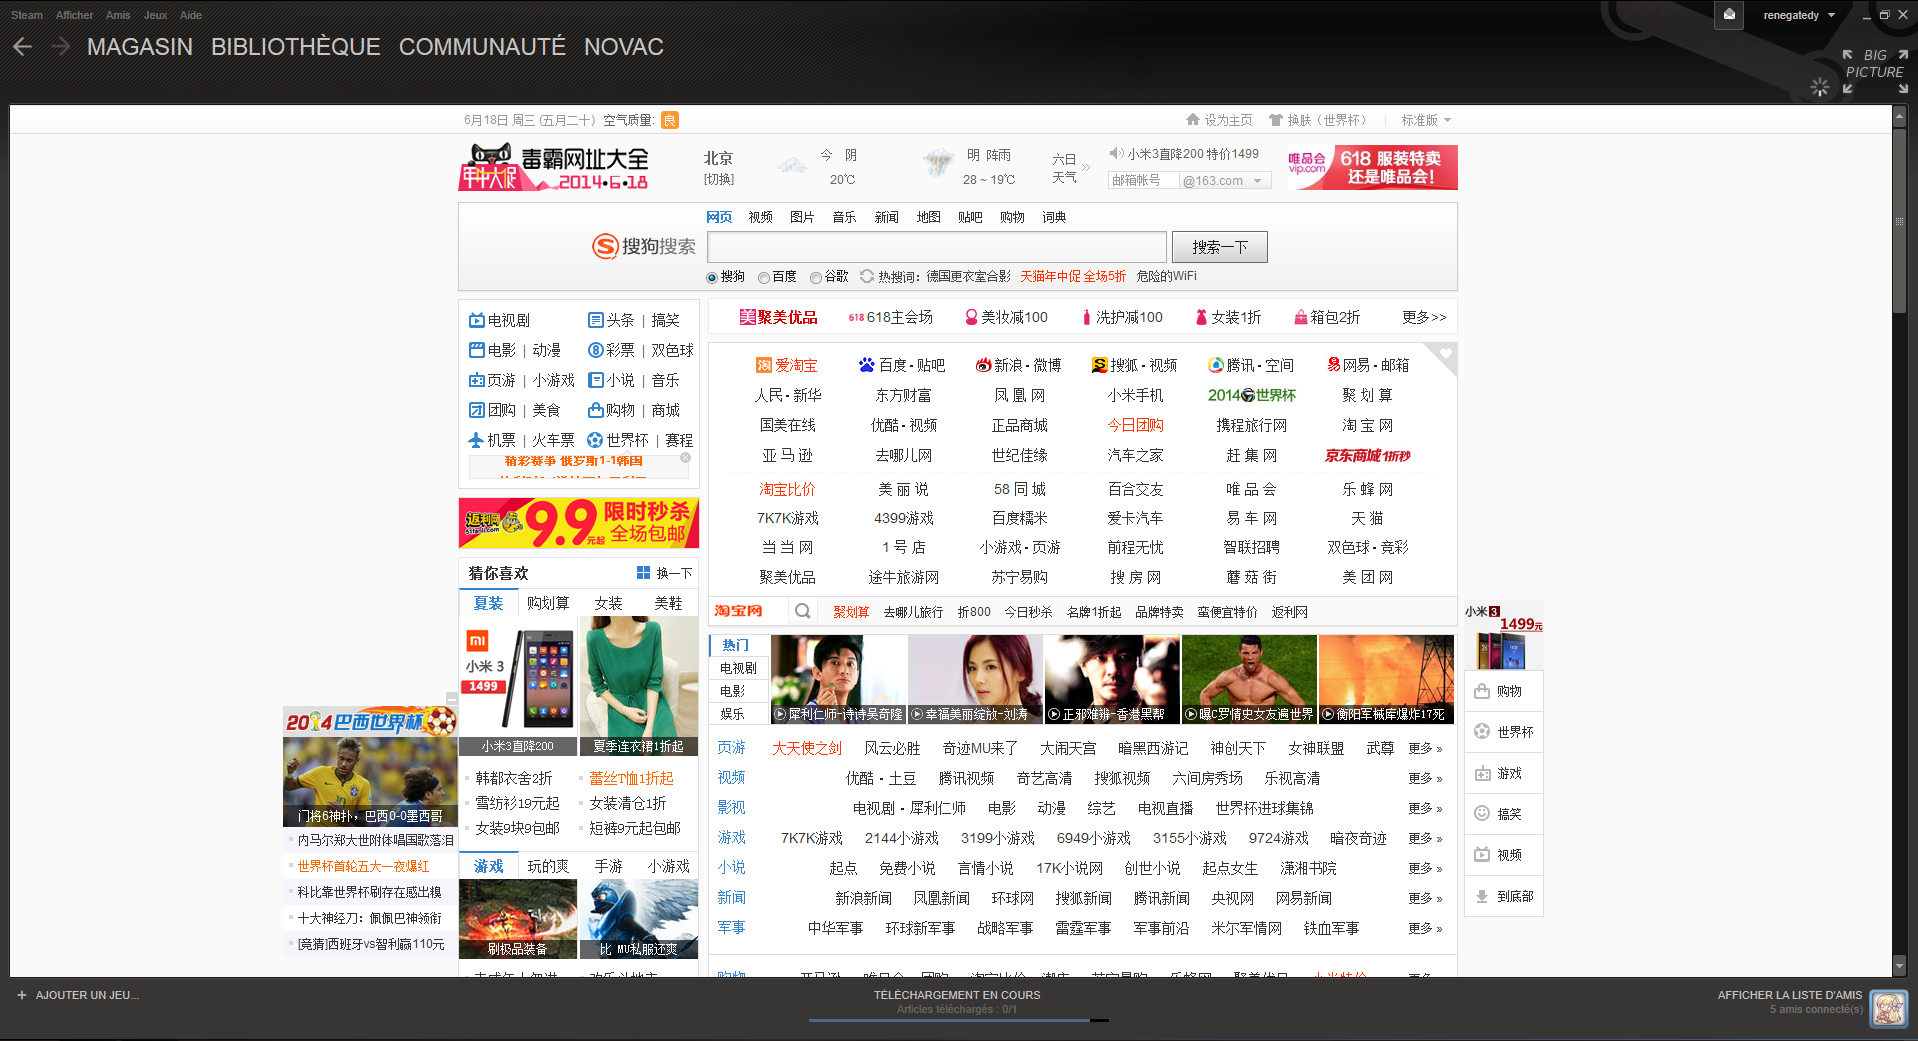
Task: Open the Jeux menu
Action: click(155, 15)
